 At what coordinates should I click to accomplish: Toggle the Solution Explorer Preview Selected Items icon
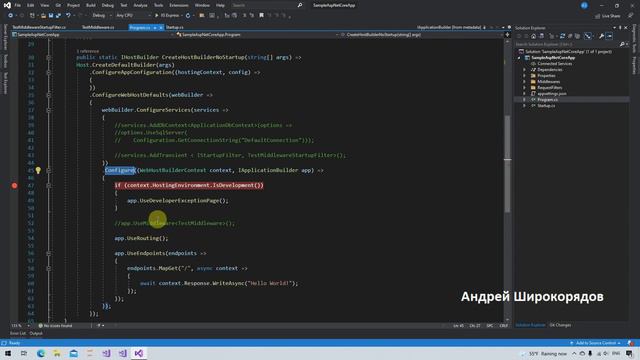pyautogui.click(x=609, y=36)
